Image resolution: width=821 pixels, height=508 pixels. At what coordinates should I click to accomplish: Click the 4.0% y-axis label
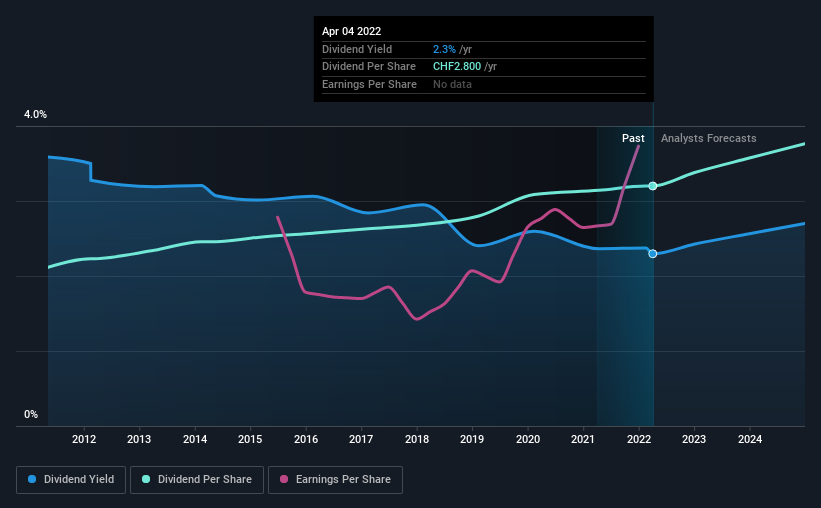[35, 115]
